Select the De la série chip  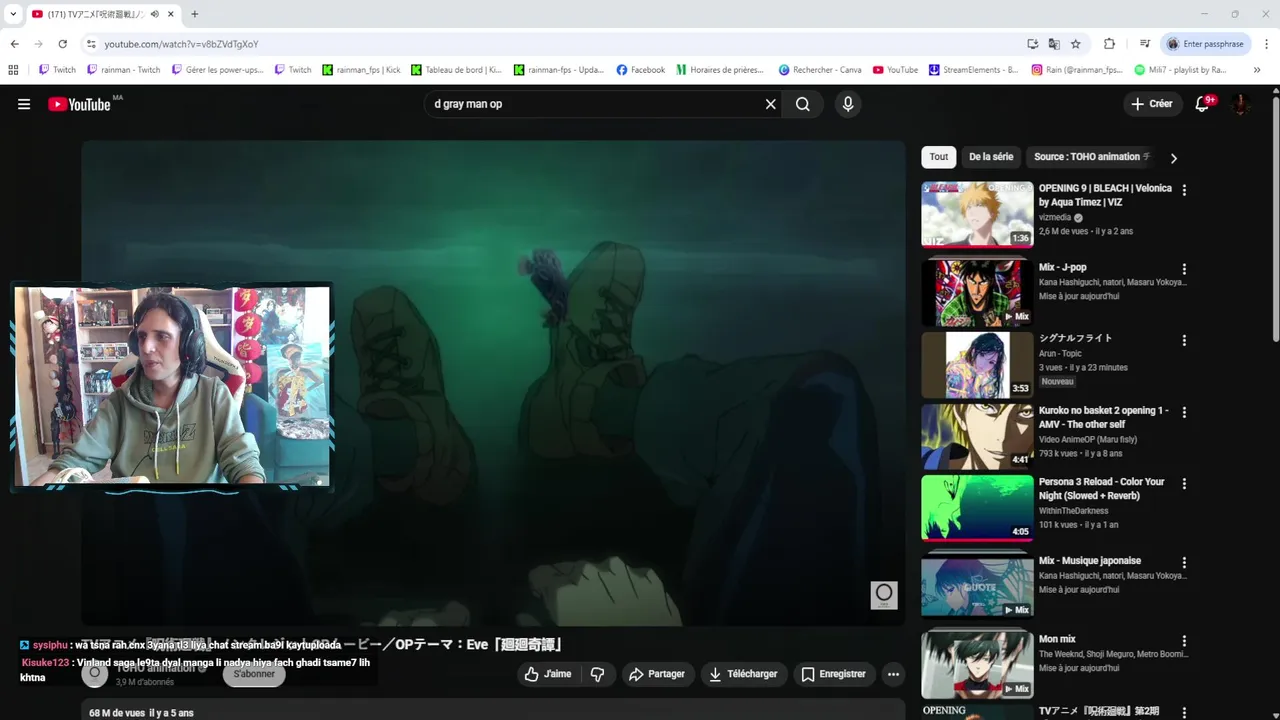[x=991, y=157]
